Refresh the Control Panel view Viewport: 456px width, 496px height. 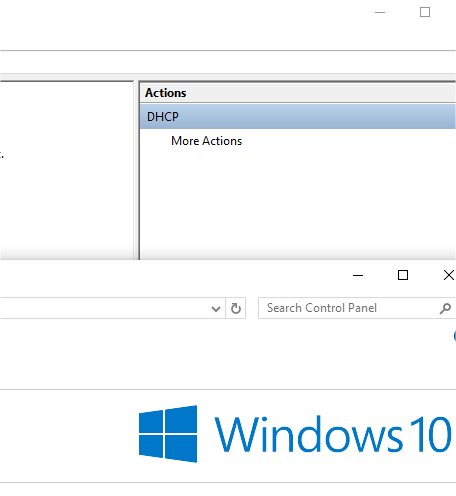click(236, 308)
